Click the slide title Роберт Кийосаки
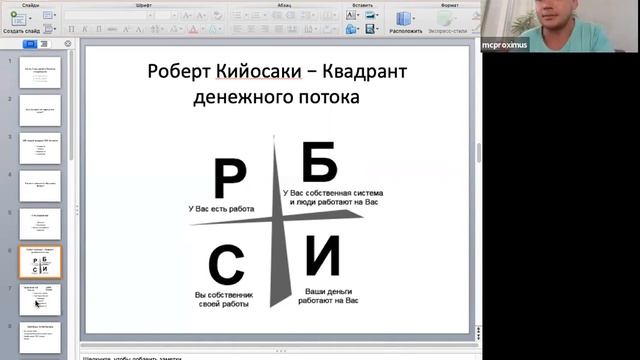This screenshot has width=640, height=360. tap(277, 84)
